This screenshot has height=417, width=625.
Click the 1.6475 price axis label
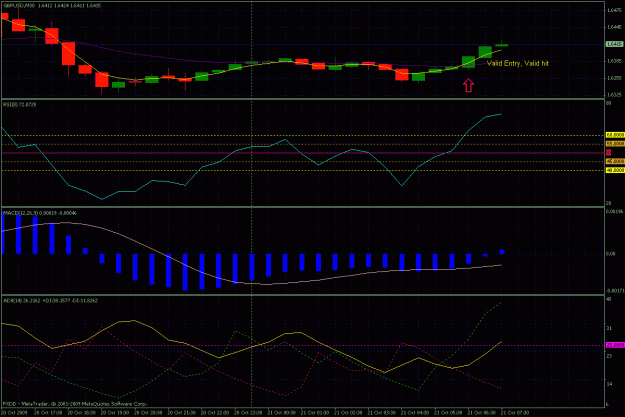[x=614, y=10]
